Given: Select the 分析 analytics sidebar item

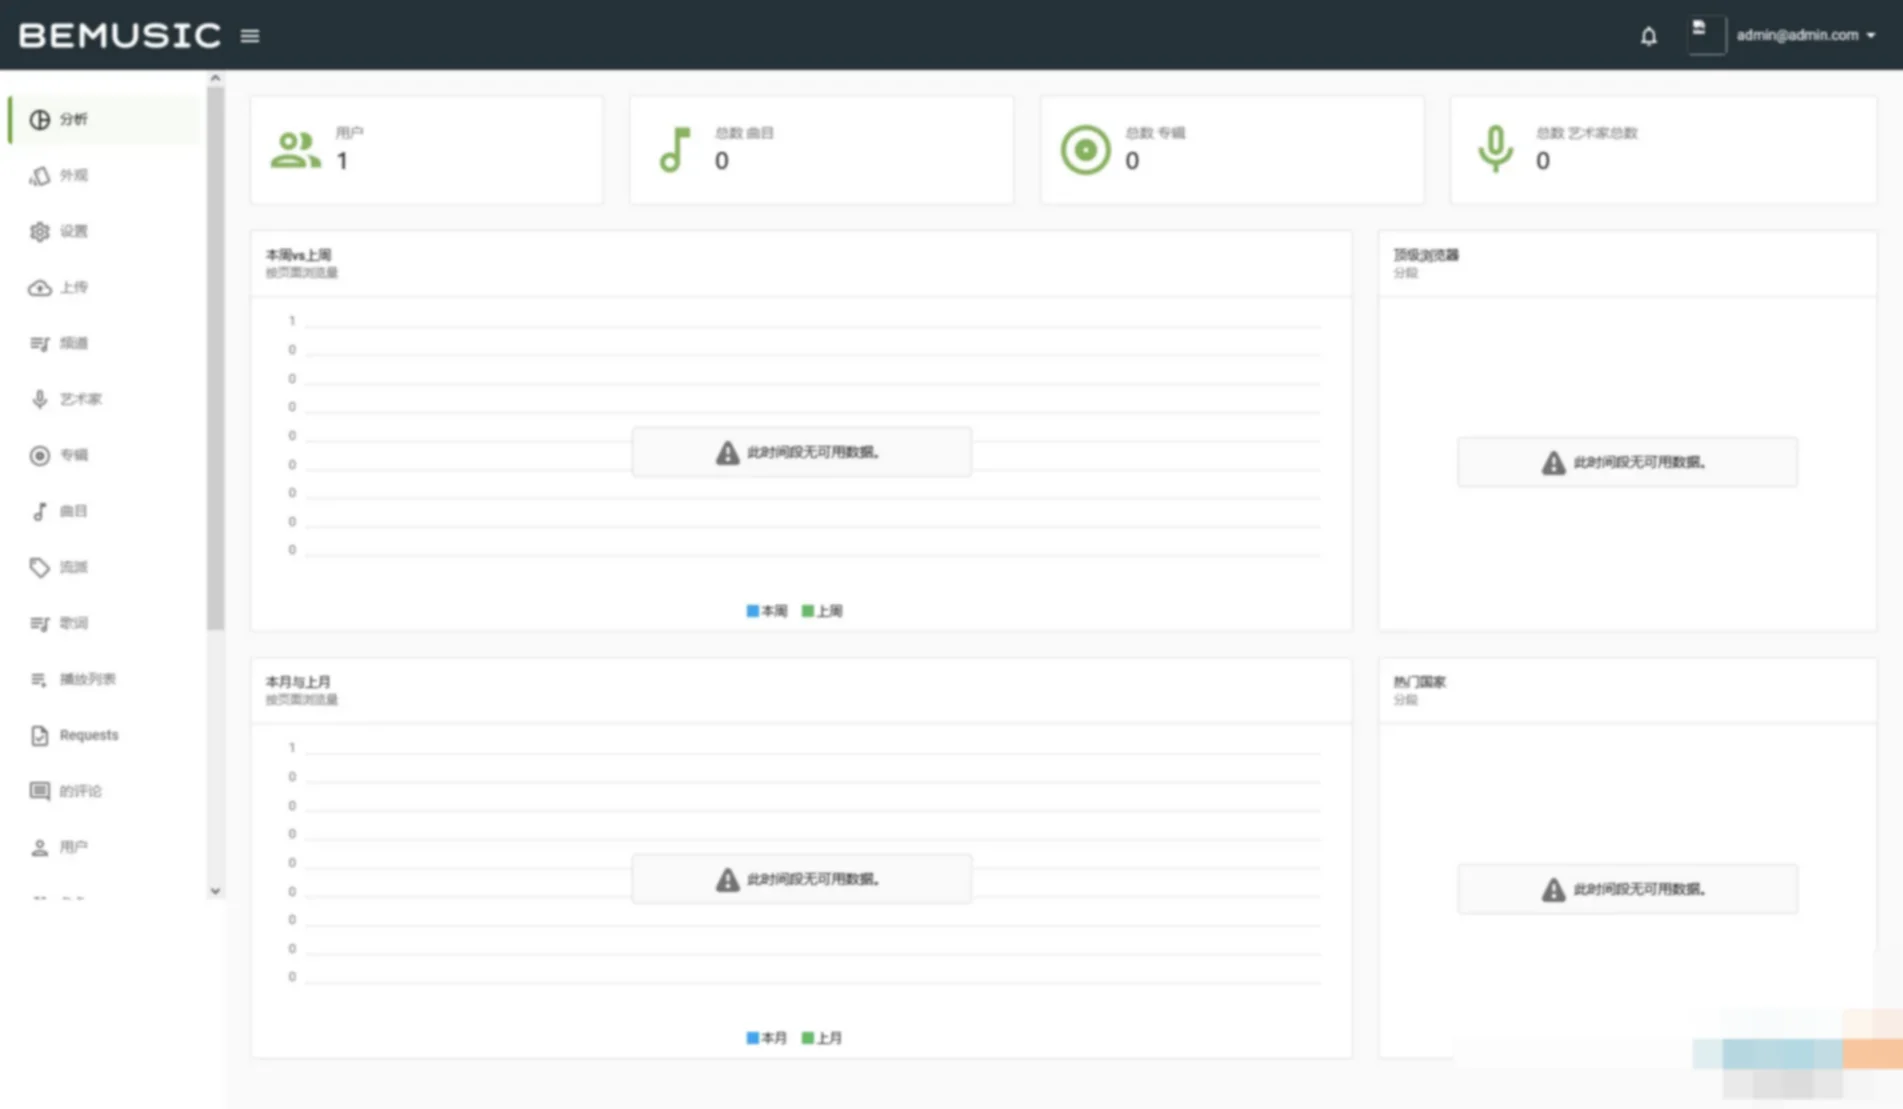Looking at the screenshot, I should pyautogui.click(x=104, y=120).
